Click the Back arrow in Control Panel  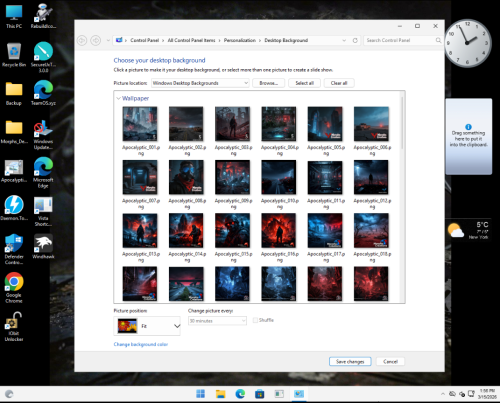[82, 41]
